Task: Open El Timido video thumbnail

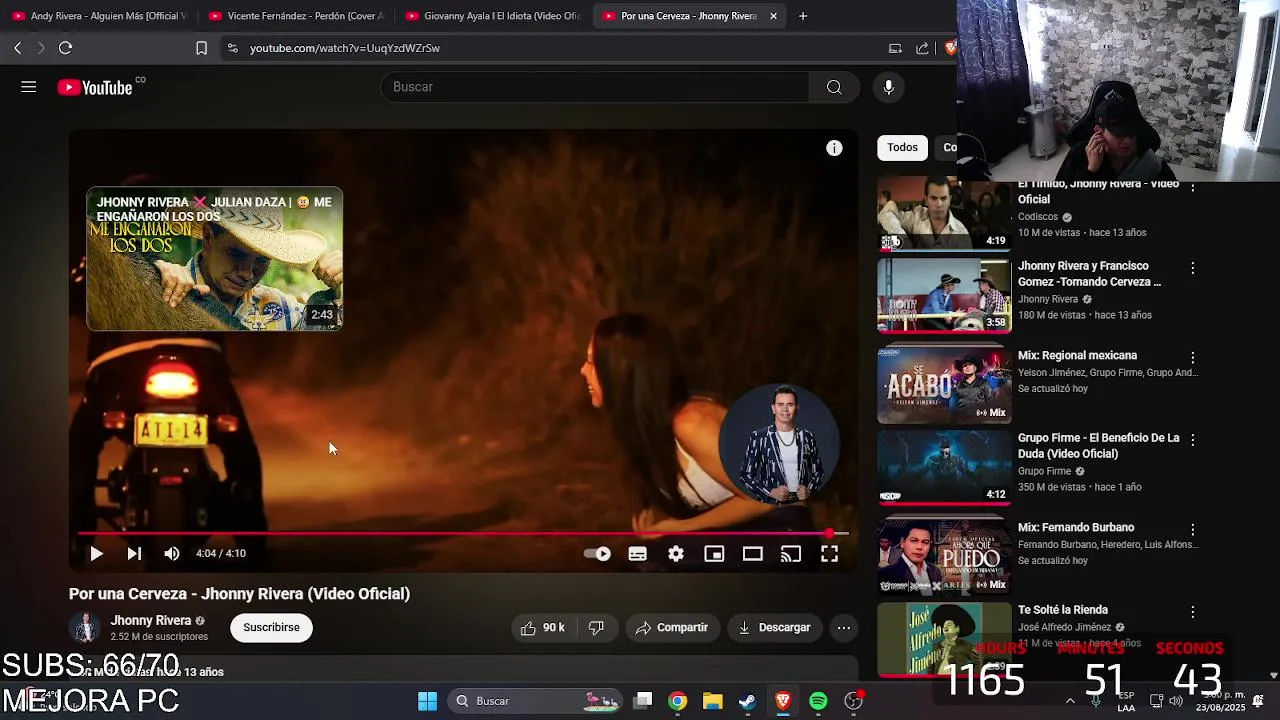Action: pos(944,212)
